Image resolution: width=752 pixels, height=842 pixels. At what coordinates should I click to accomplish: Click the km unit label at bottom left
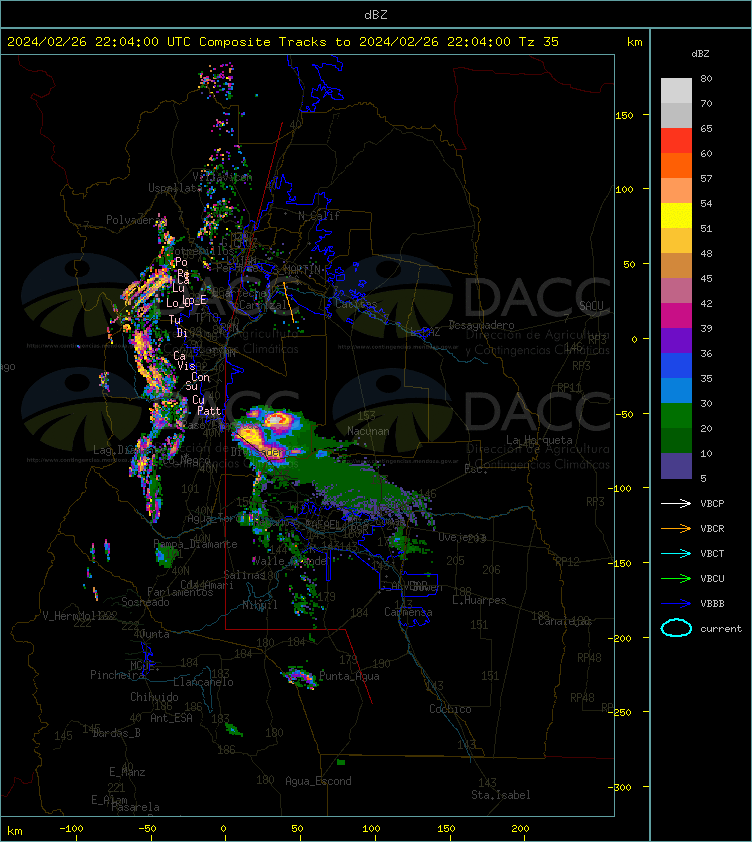[15, 831]
